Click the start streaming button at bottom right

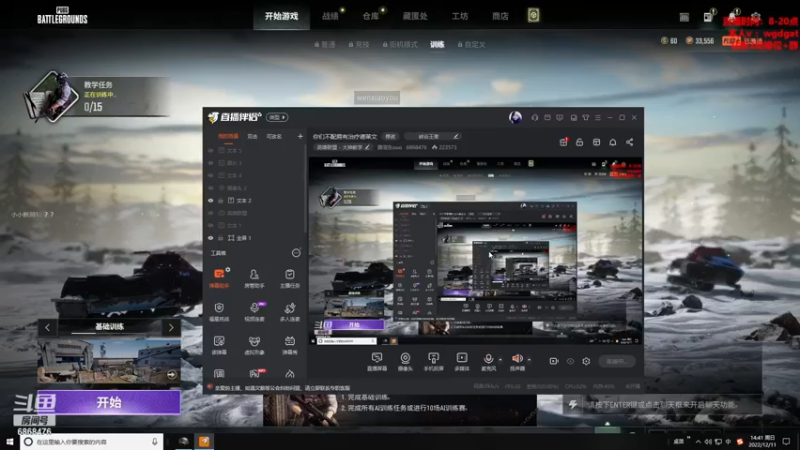(617, 361)
